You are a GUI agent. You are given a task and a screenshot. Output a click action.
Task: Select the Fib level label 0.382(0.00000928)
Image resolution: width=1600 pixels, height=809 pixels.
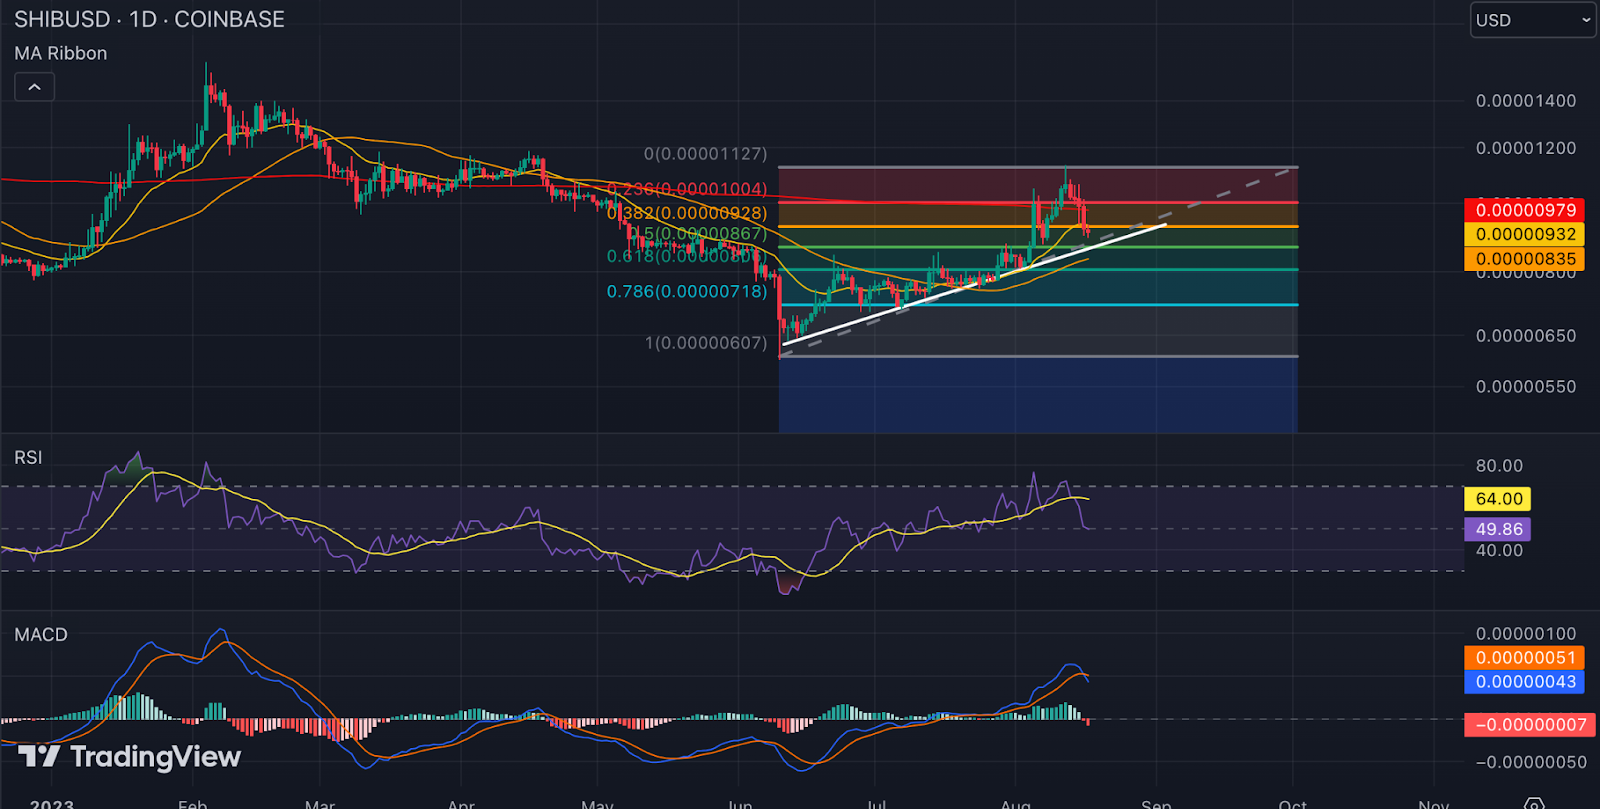coord(687,213)
